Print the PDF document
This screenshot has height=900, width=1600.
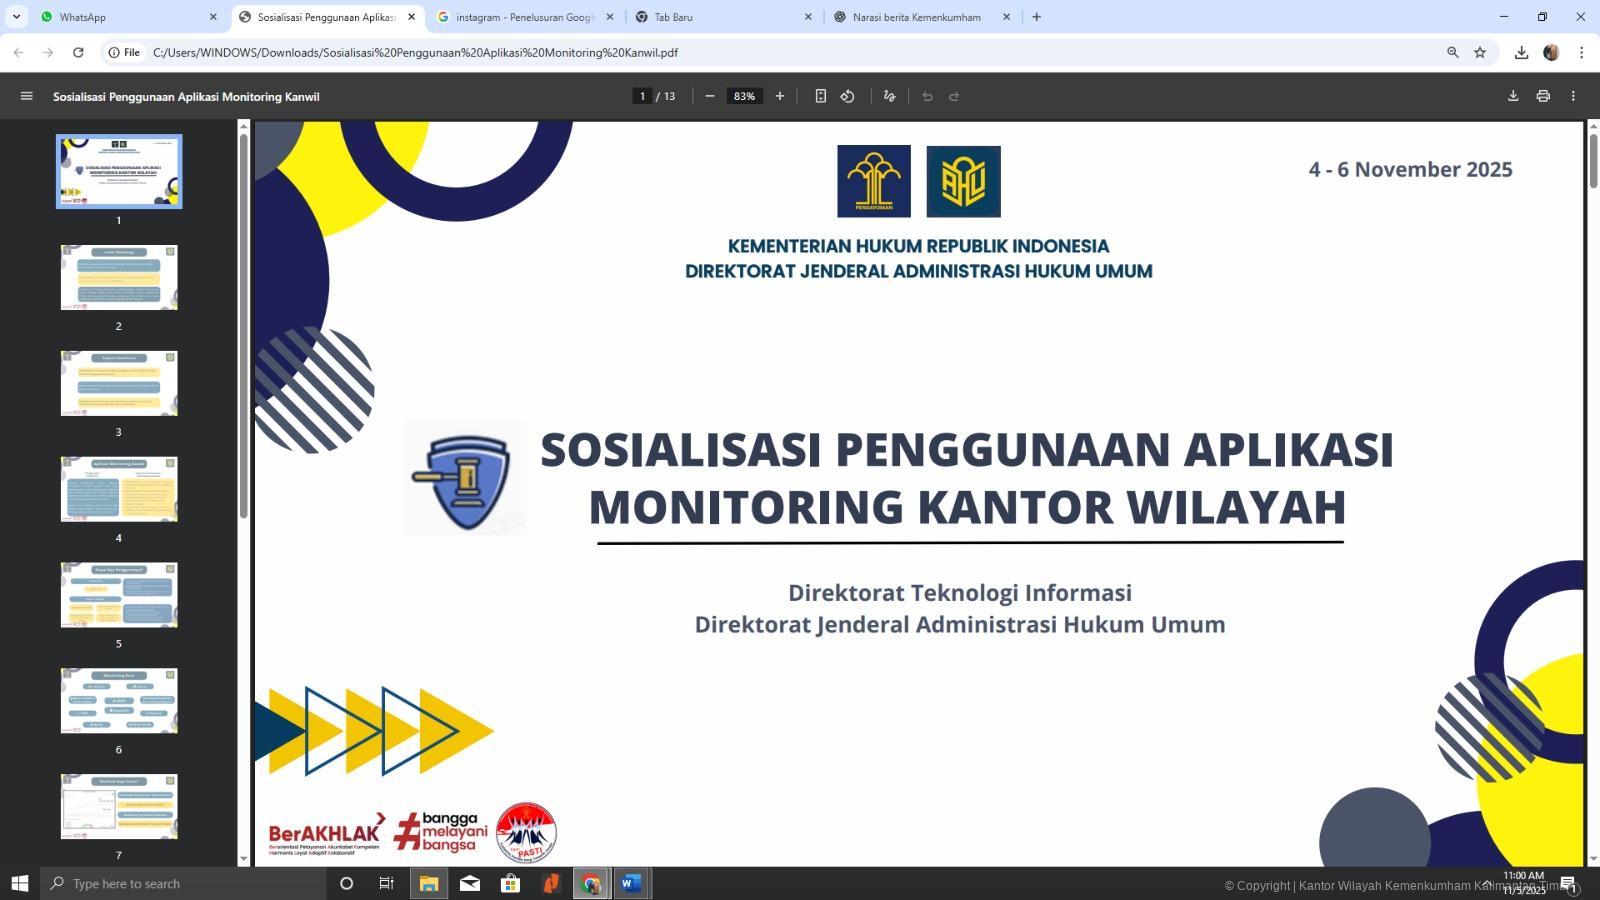pyautogui.click(x=1543, y=96)
